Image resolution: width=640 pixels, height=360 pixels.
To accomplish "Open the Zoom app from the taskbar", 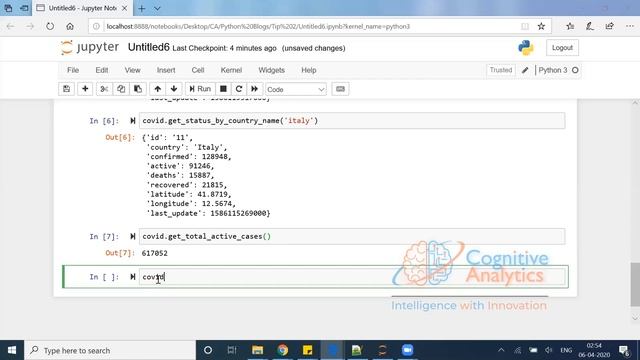I will 407,350.
